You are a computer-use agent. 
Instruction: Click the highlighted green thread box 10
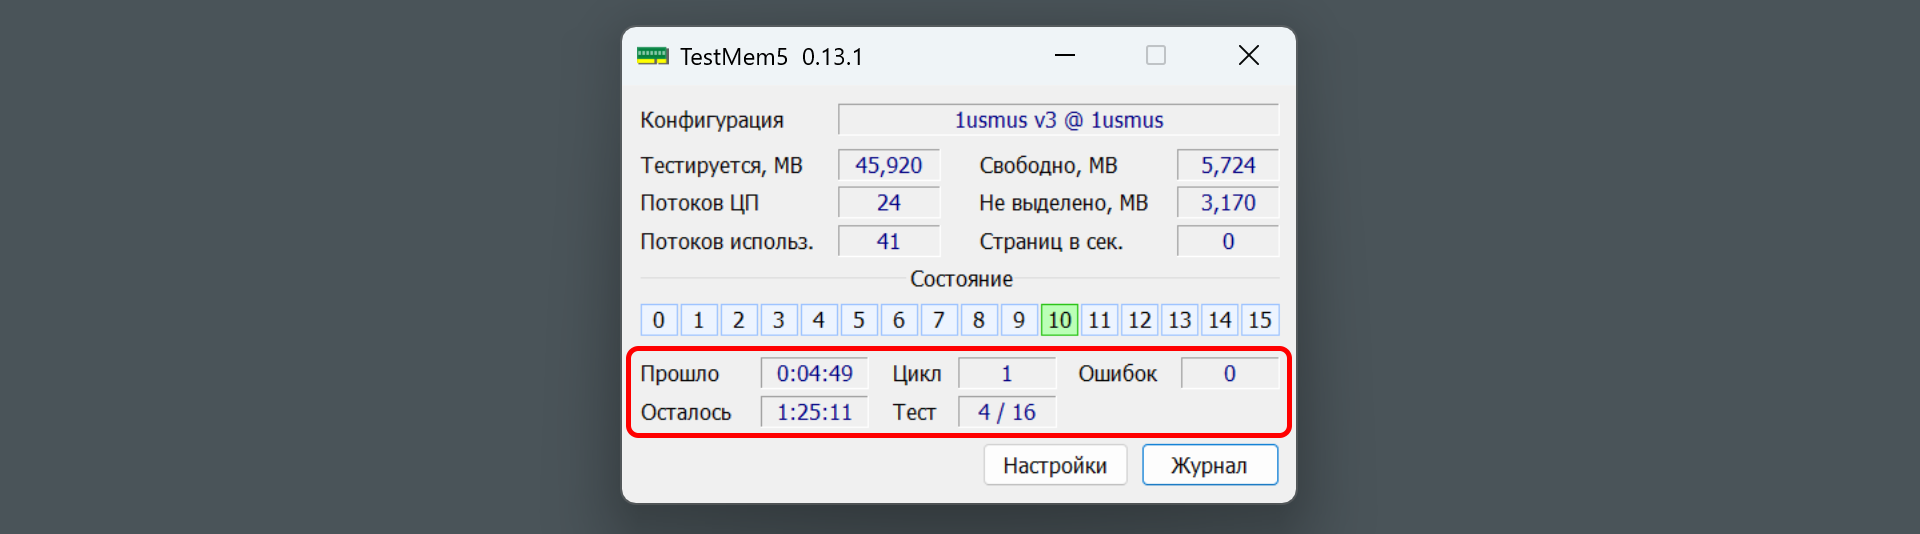tap(1059, 320)
